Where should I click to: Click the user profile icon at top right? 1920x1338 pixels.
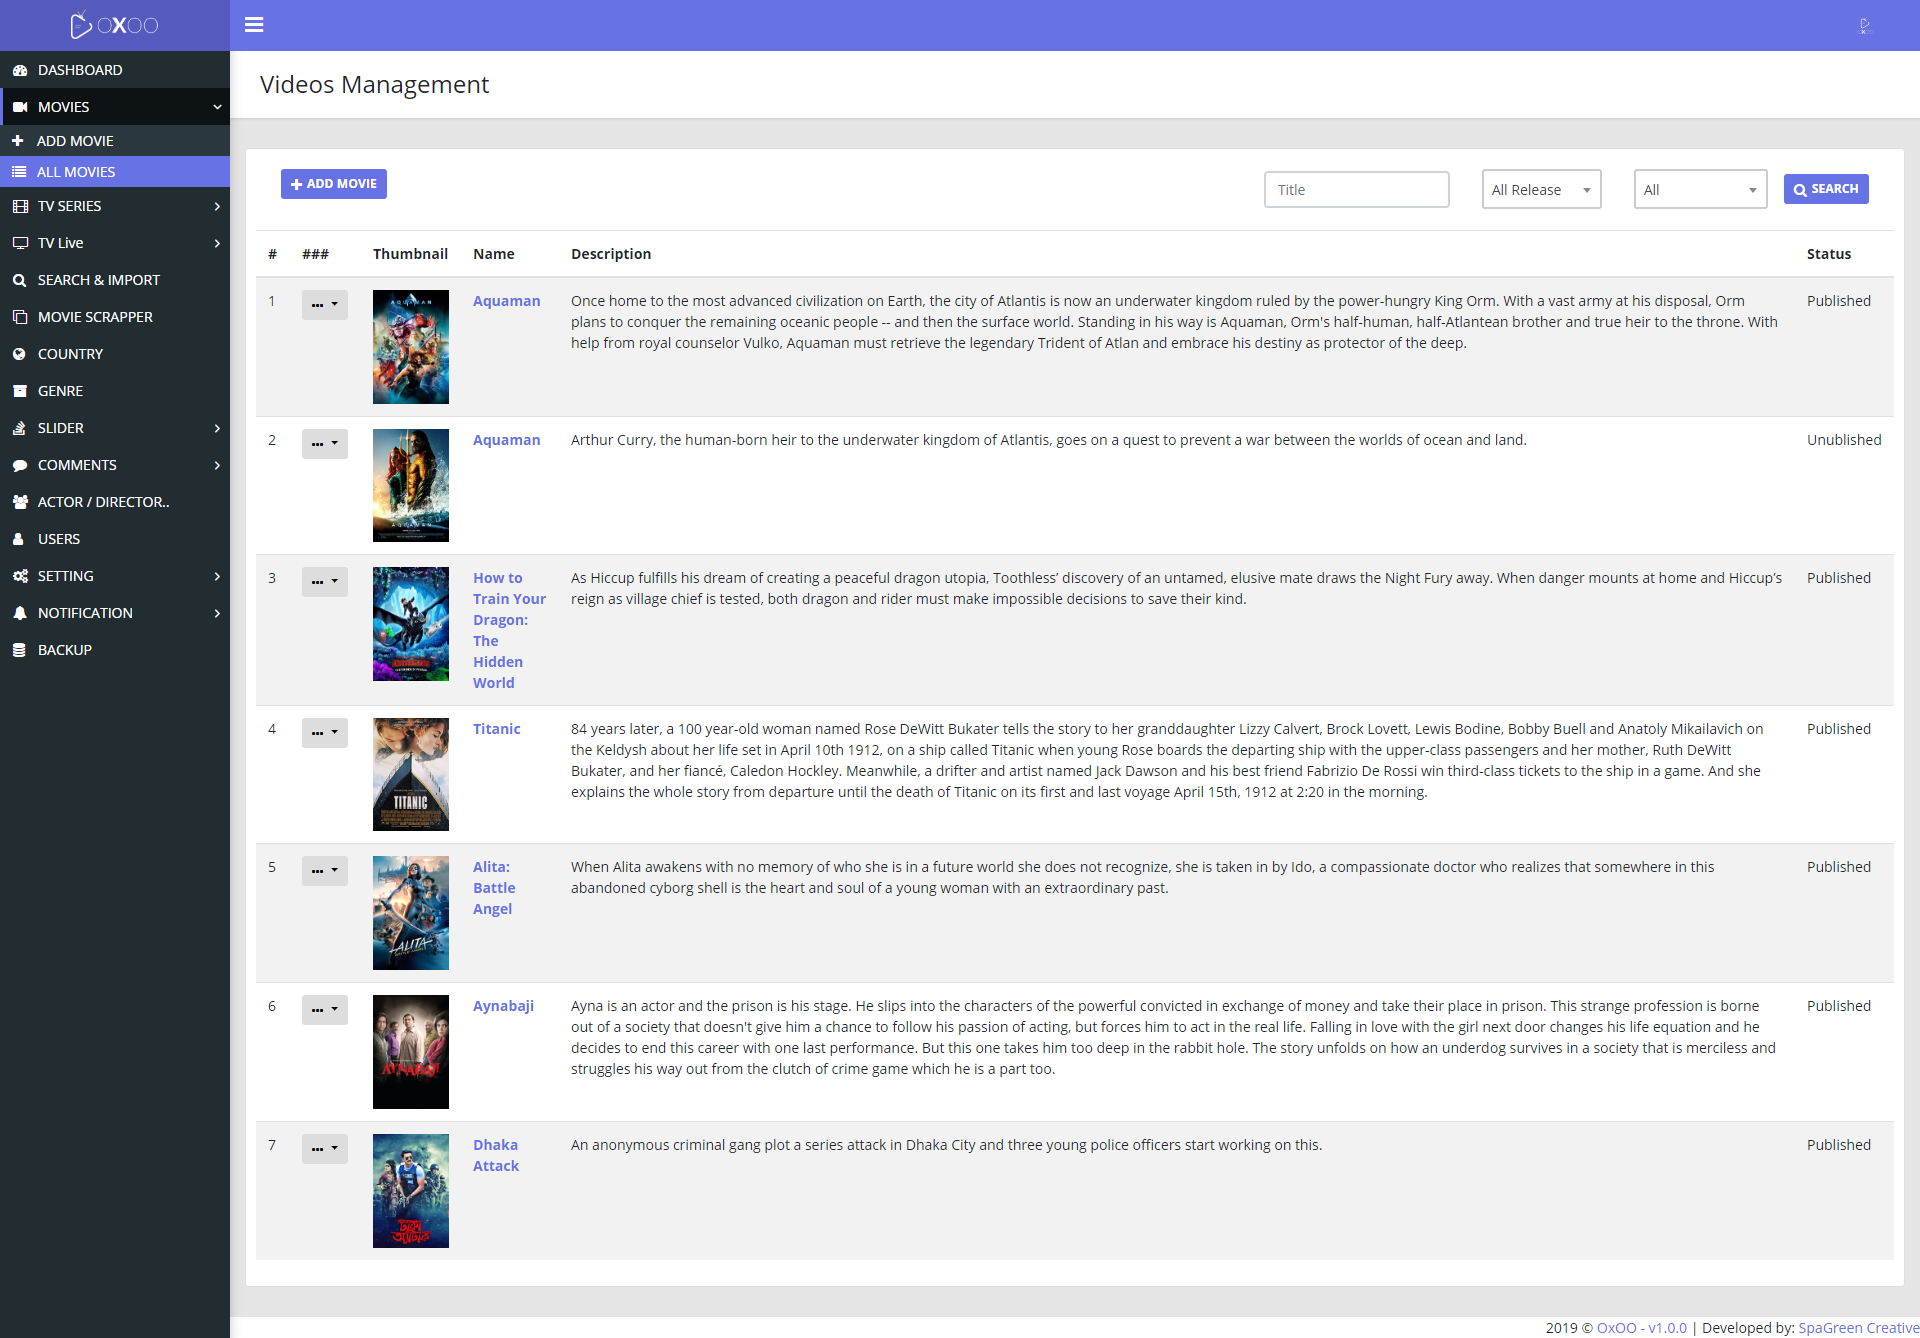click(x=1865, y=25)
